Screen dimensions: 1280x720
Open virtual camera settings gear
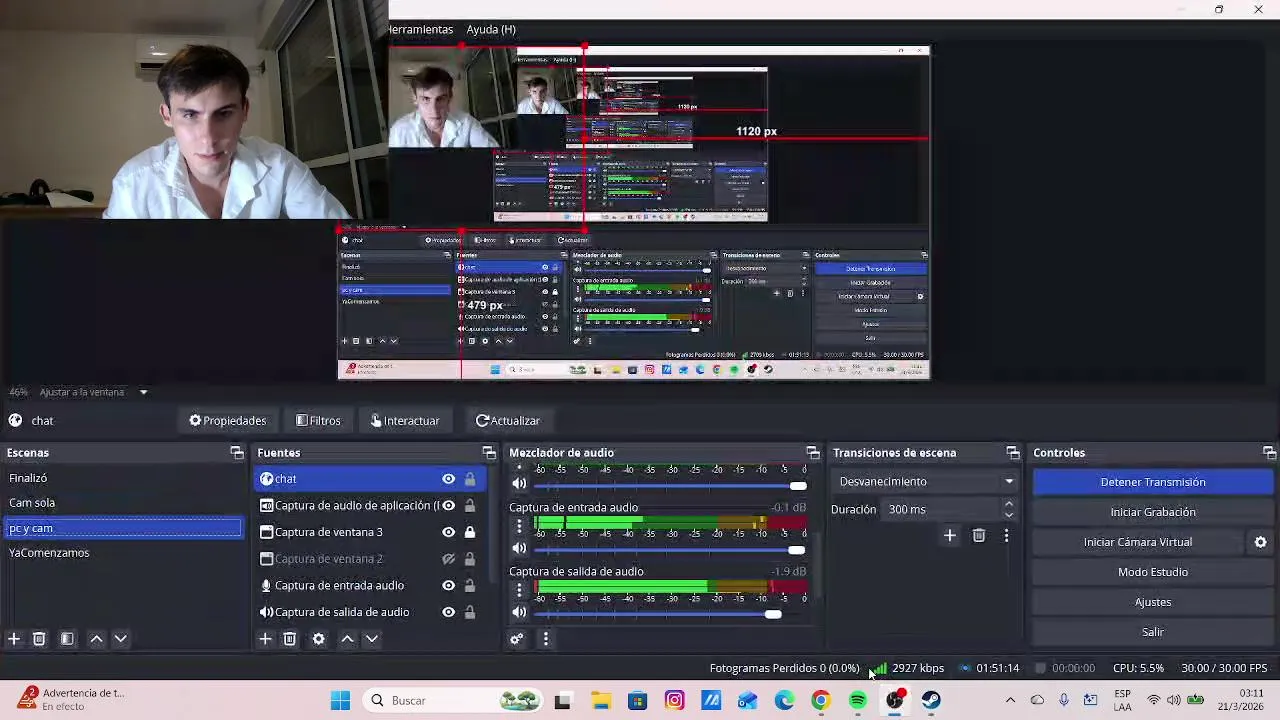pyautogui.click(x=1260, y=542)
